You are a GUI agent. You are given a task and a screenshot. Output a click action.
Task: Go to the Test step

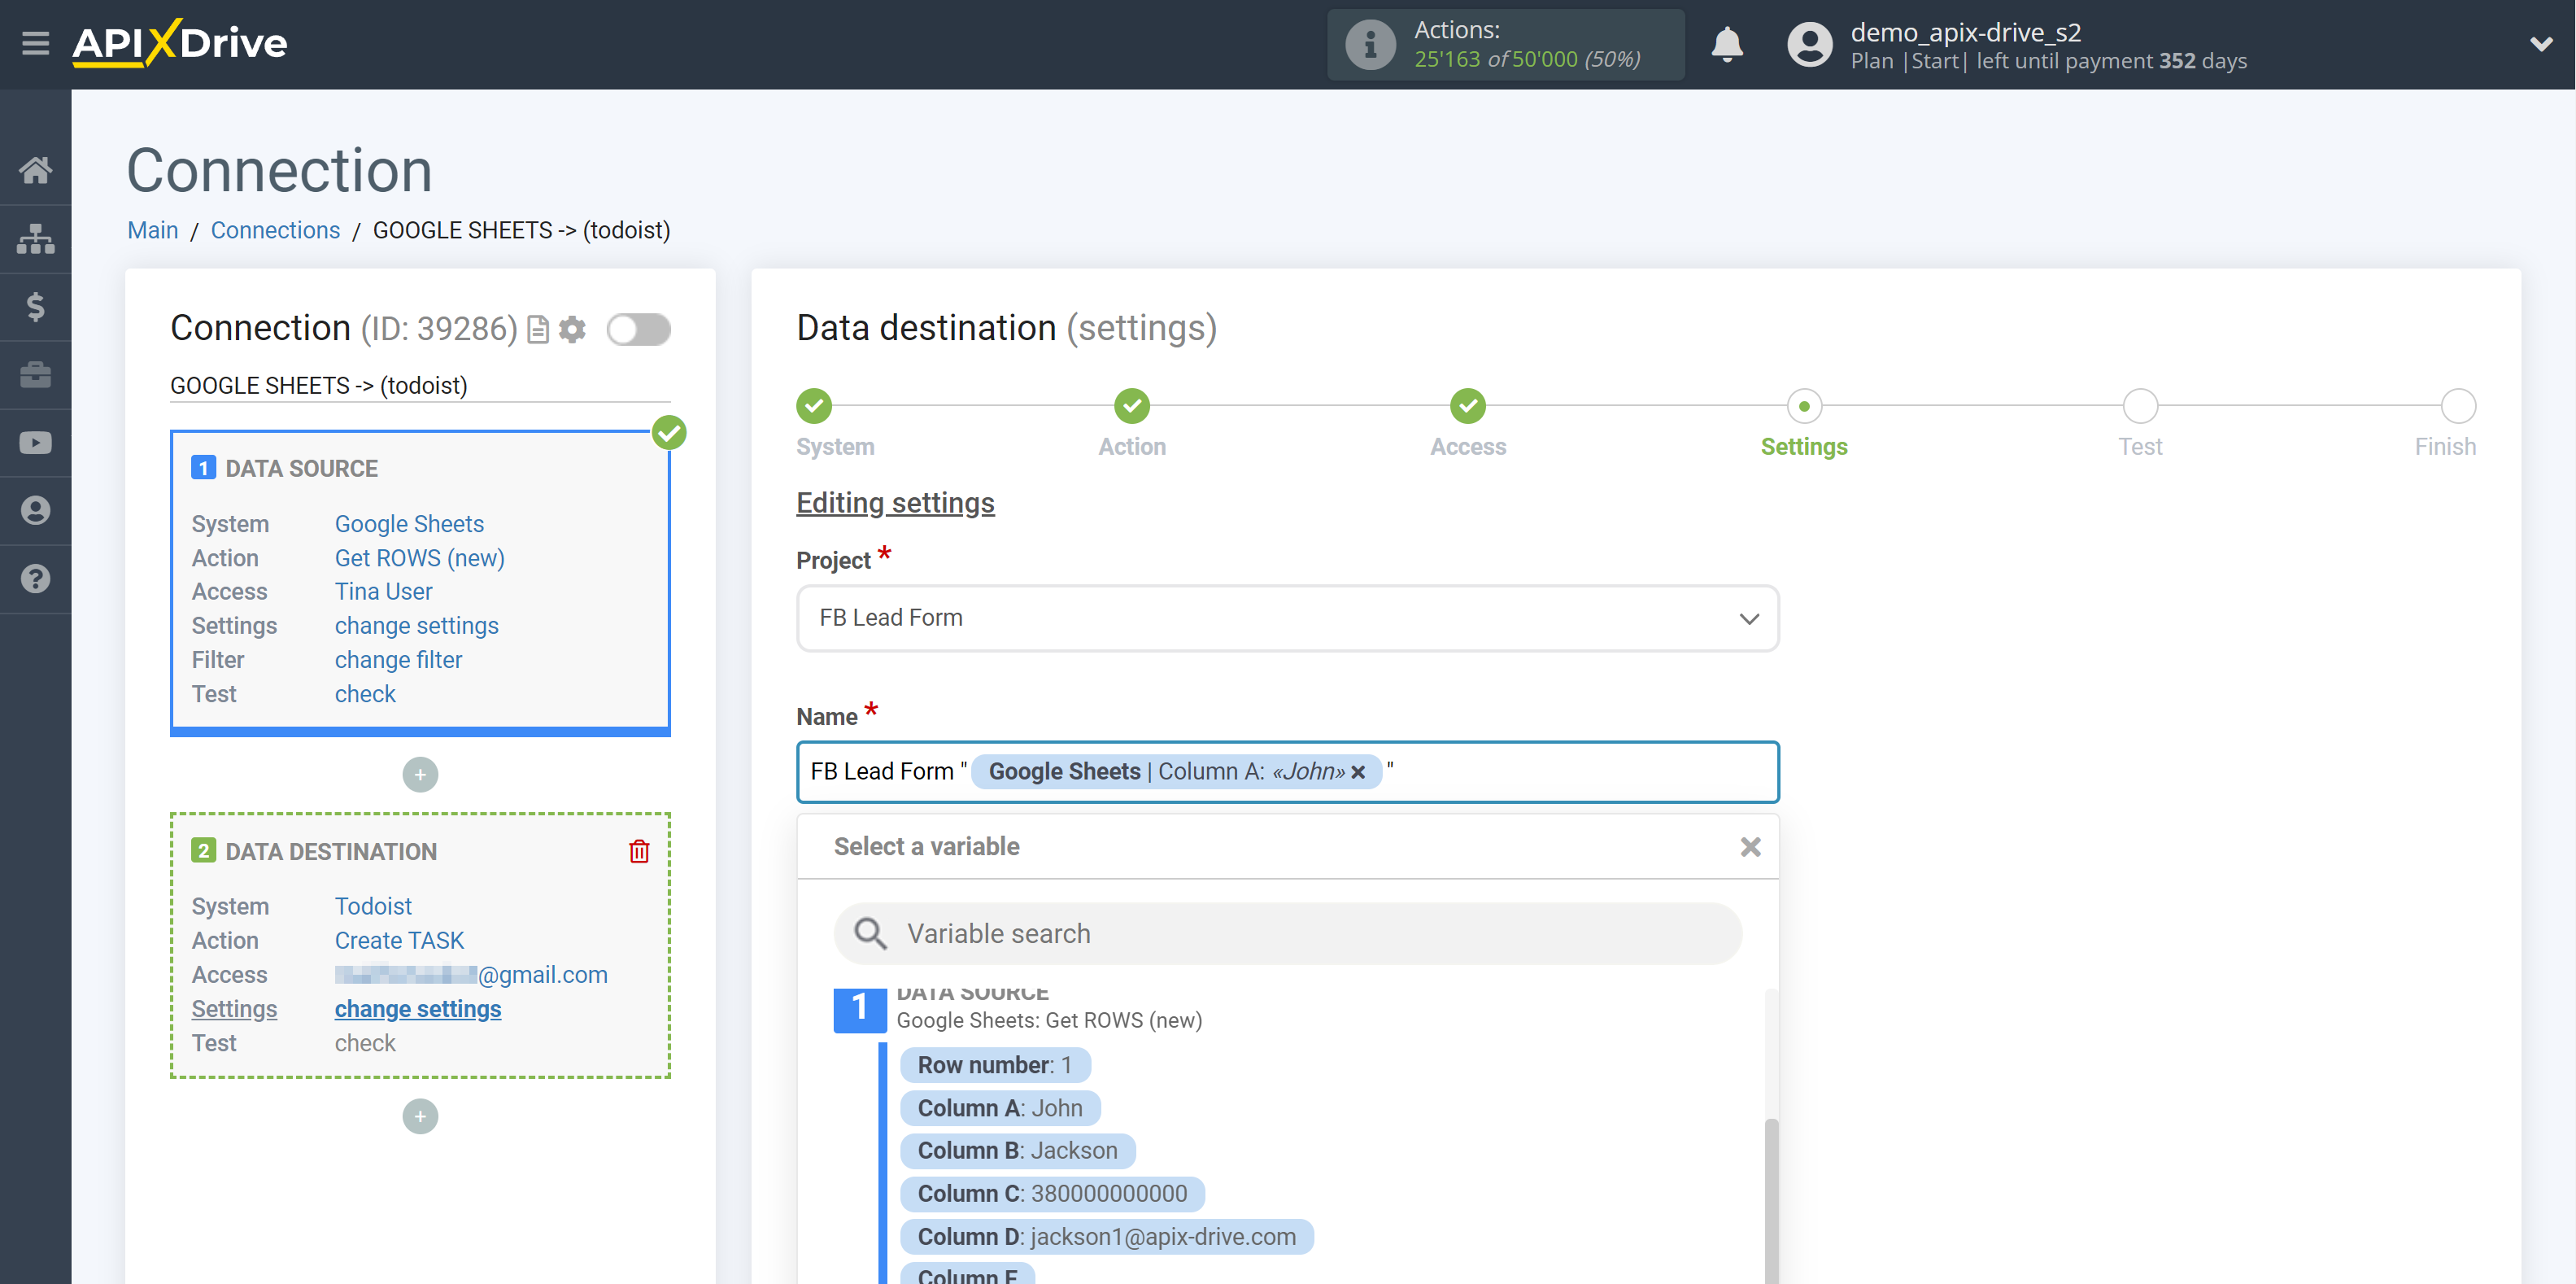2140,406
